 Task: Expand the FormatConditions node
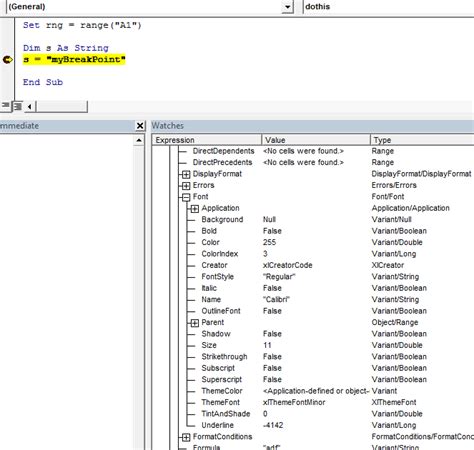click(x=186, y=437)
